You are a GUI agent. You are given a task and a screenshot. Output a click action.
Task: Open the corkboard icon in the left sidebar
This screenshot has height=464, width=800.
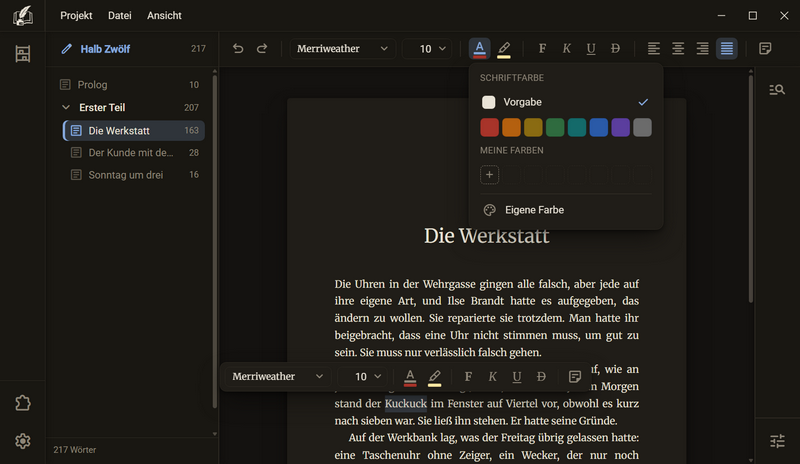(22, 54)
